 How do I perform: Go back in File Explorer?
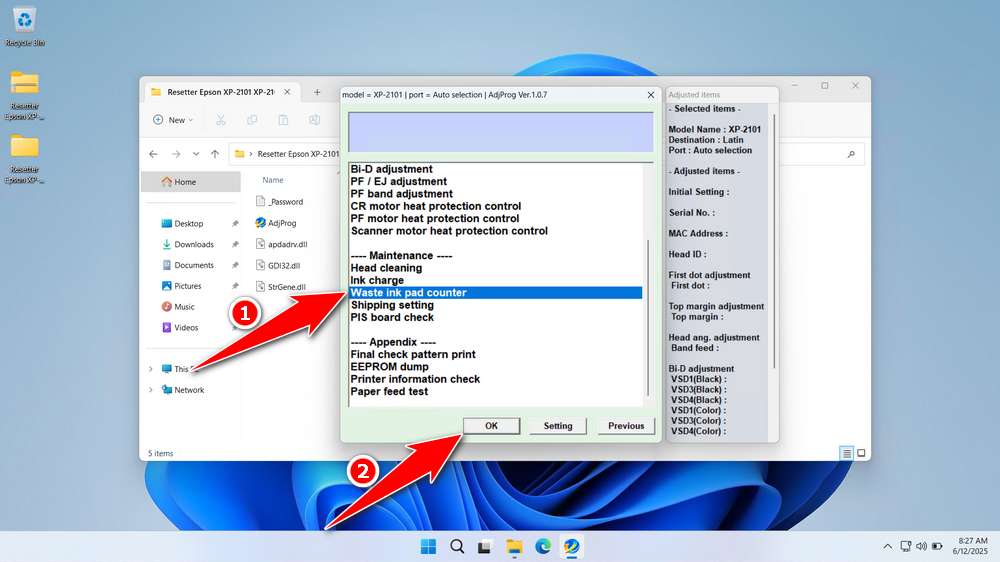click(x=153, y=154)
